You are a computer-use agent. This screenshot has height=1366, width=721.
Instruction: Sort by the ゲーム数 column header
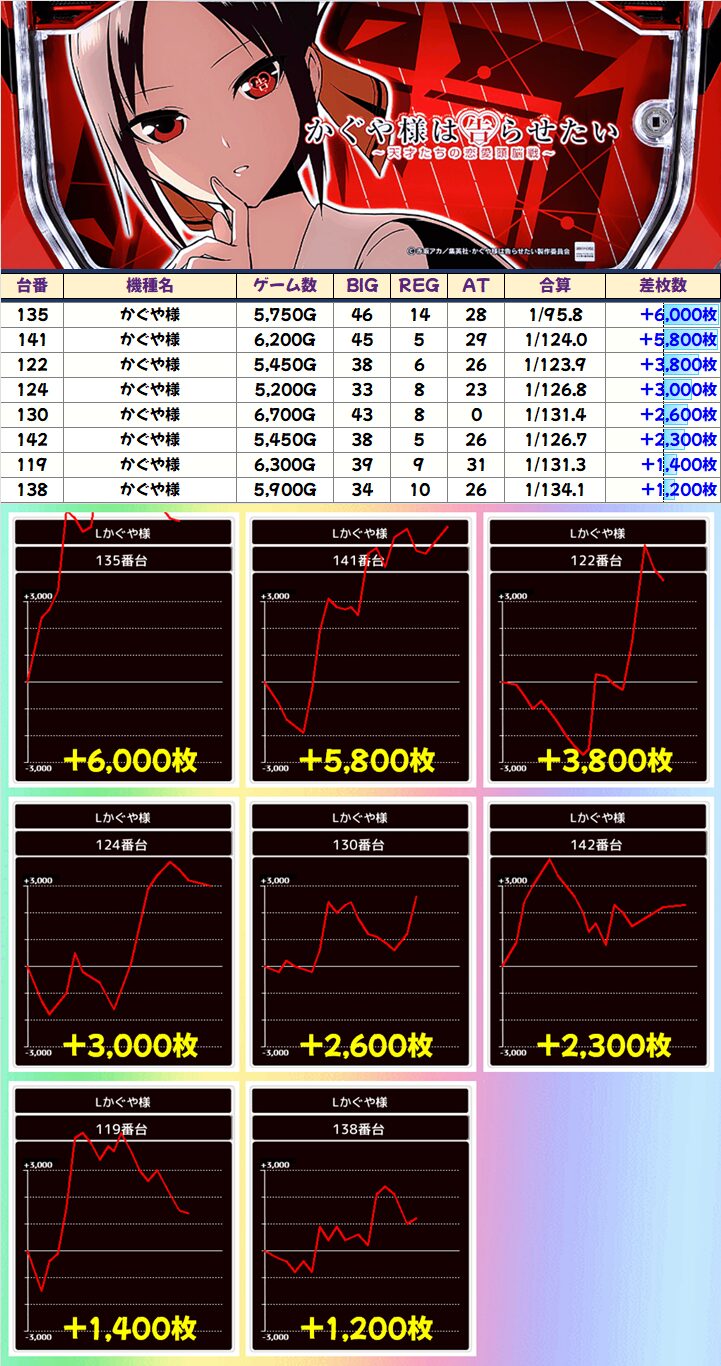[x=285, y=286]
